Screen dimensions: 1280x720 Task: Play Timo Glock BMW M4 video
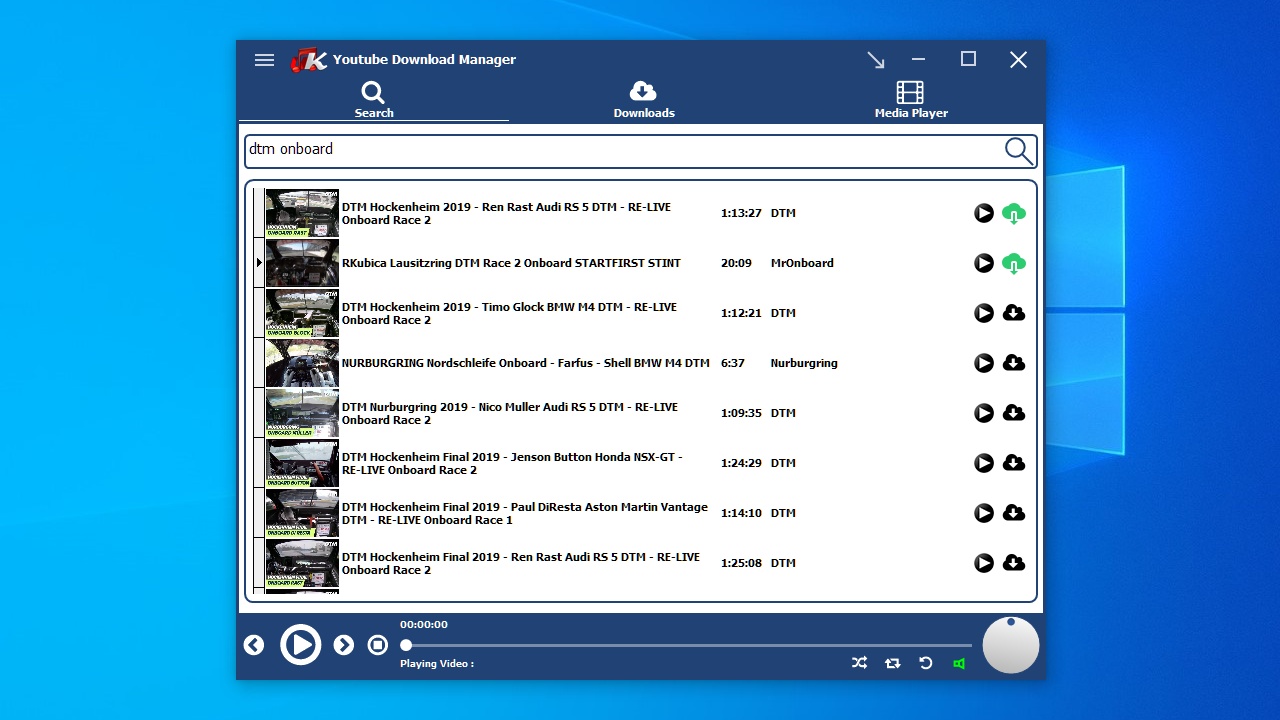(984, 313)
